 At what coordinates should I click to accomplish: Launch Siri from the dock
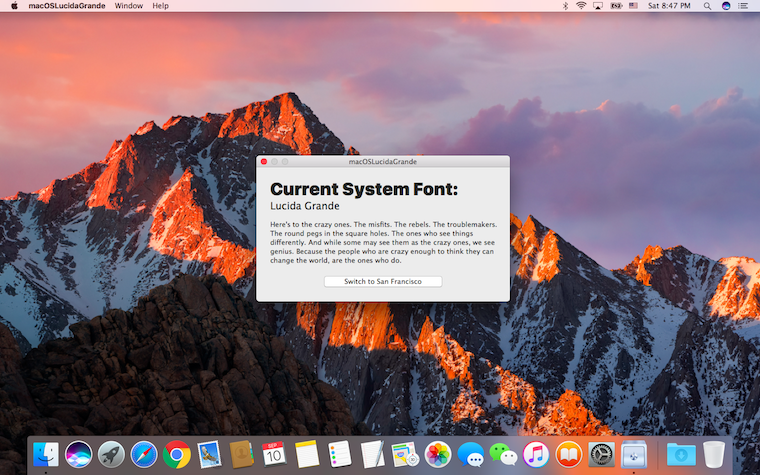[79, 454]
